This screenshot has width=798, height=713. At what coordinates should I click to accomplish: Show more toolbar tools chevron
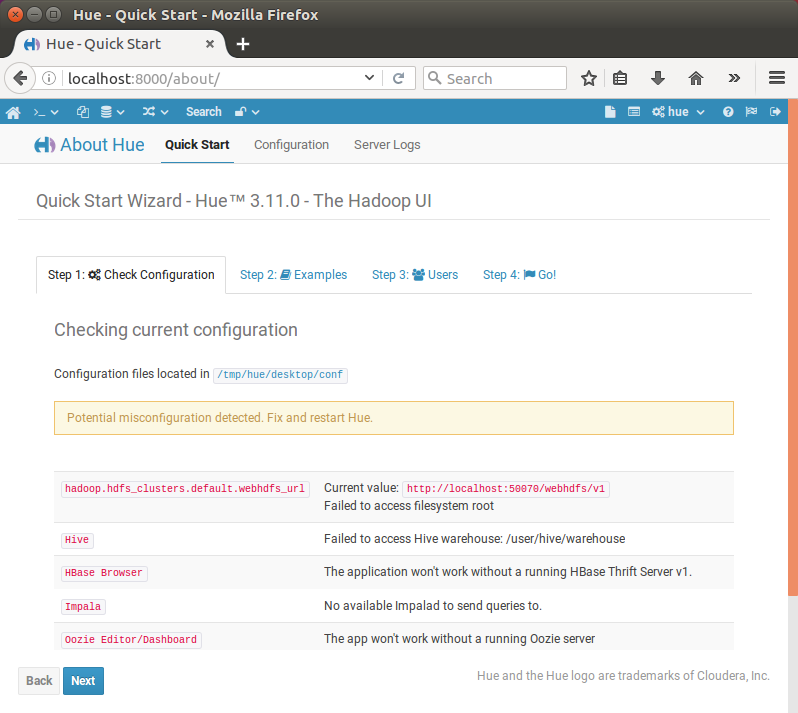pos(734,78)
